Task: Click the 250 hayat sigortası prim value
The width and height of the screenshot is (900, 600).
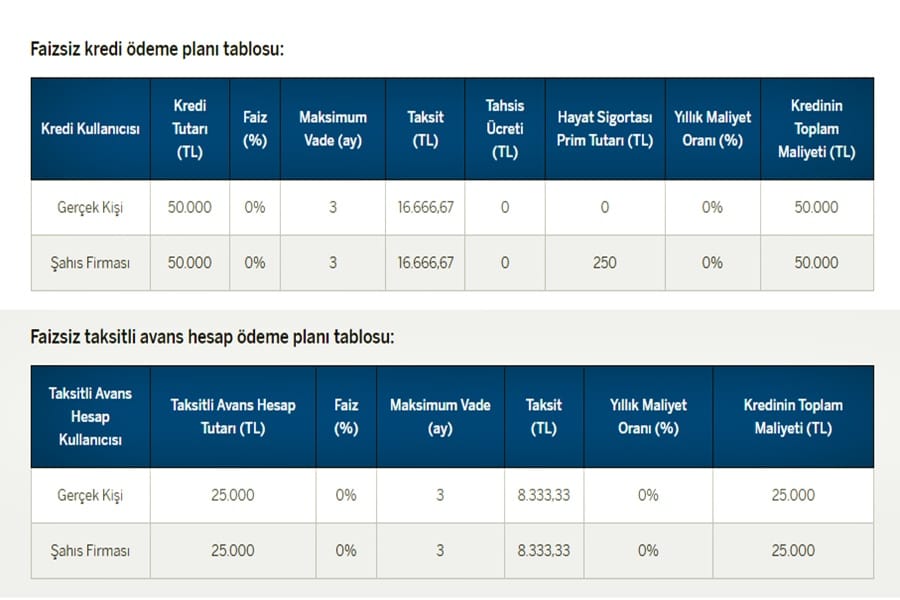Action: pos(604,263)
